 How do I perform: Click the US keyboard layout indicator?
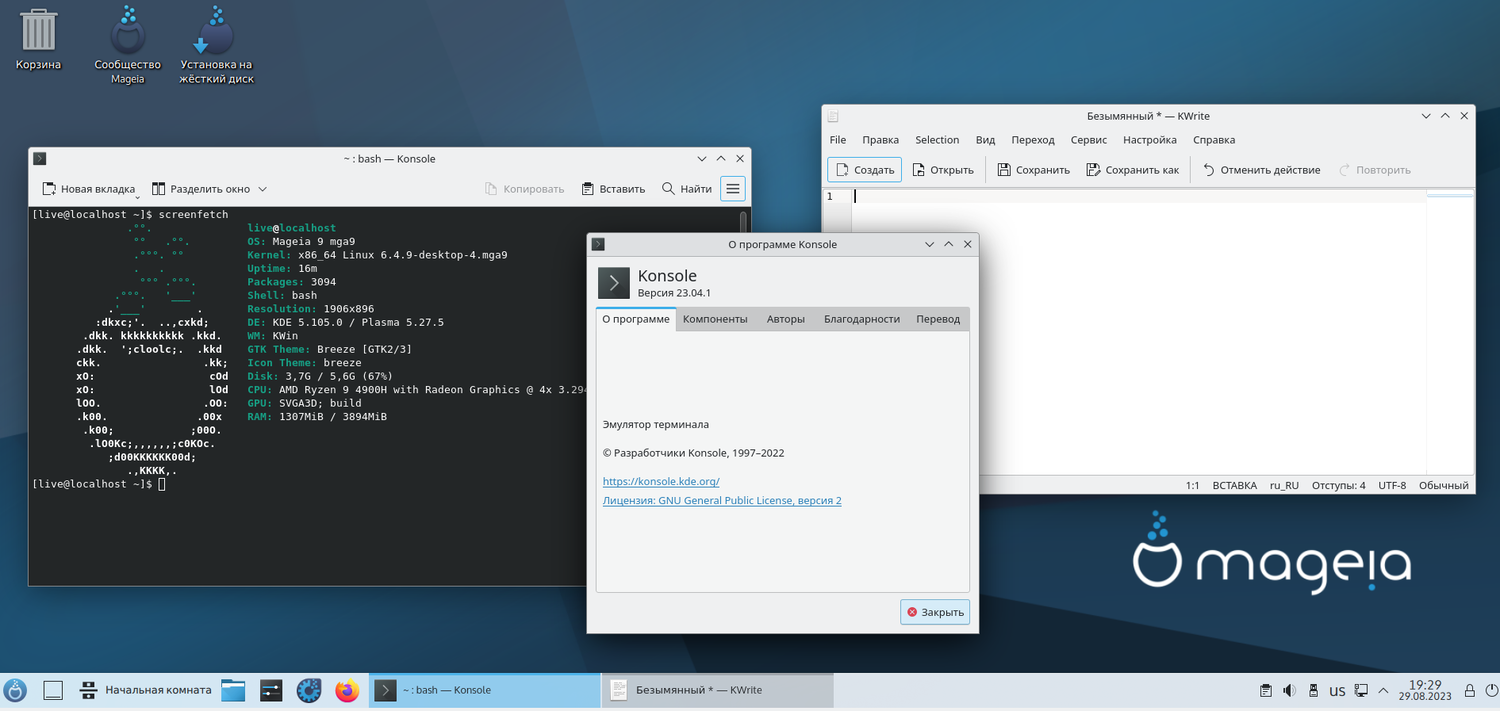point(1337,690)
